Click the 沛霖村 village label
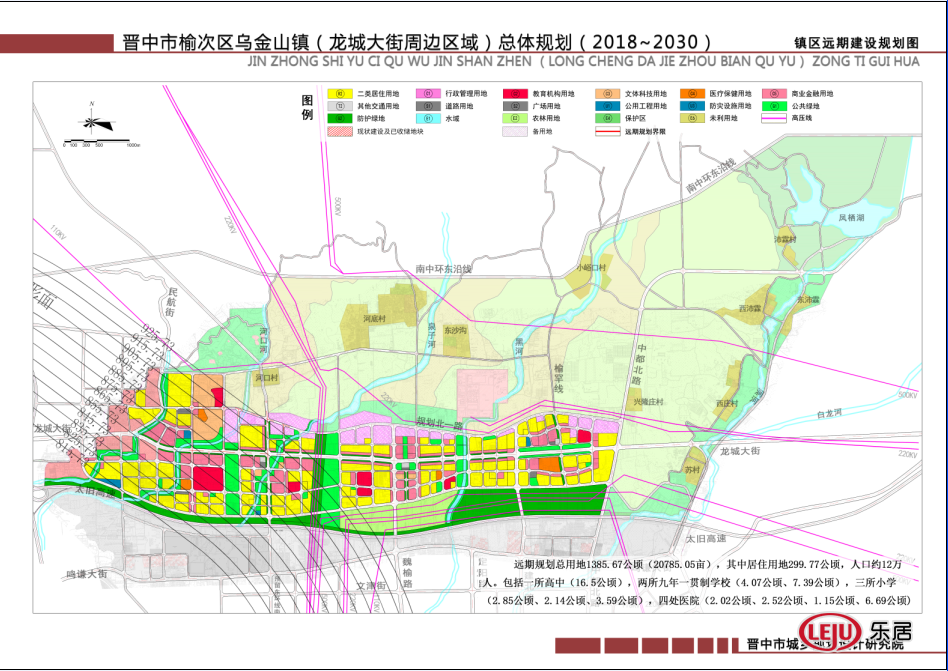Image resolution: width=948 pixels, height=671 pixels. tap(785, 239)
